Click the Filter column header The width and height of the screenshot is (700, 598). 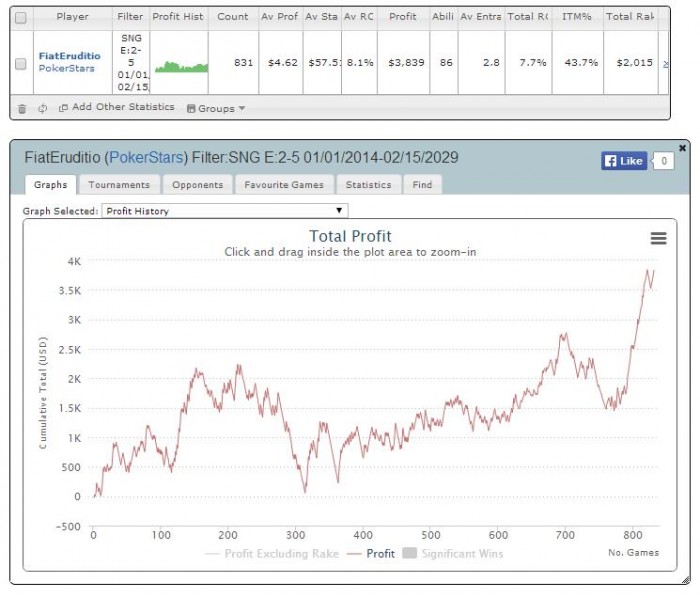(x=130, y=17)
